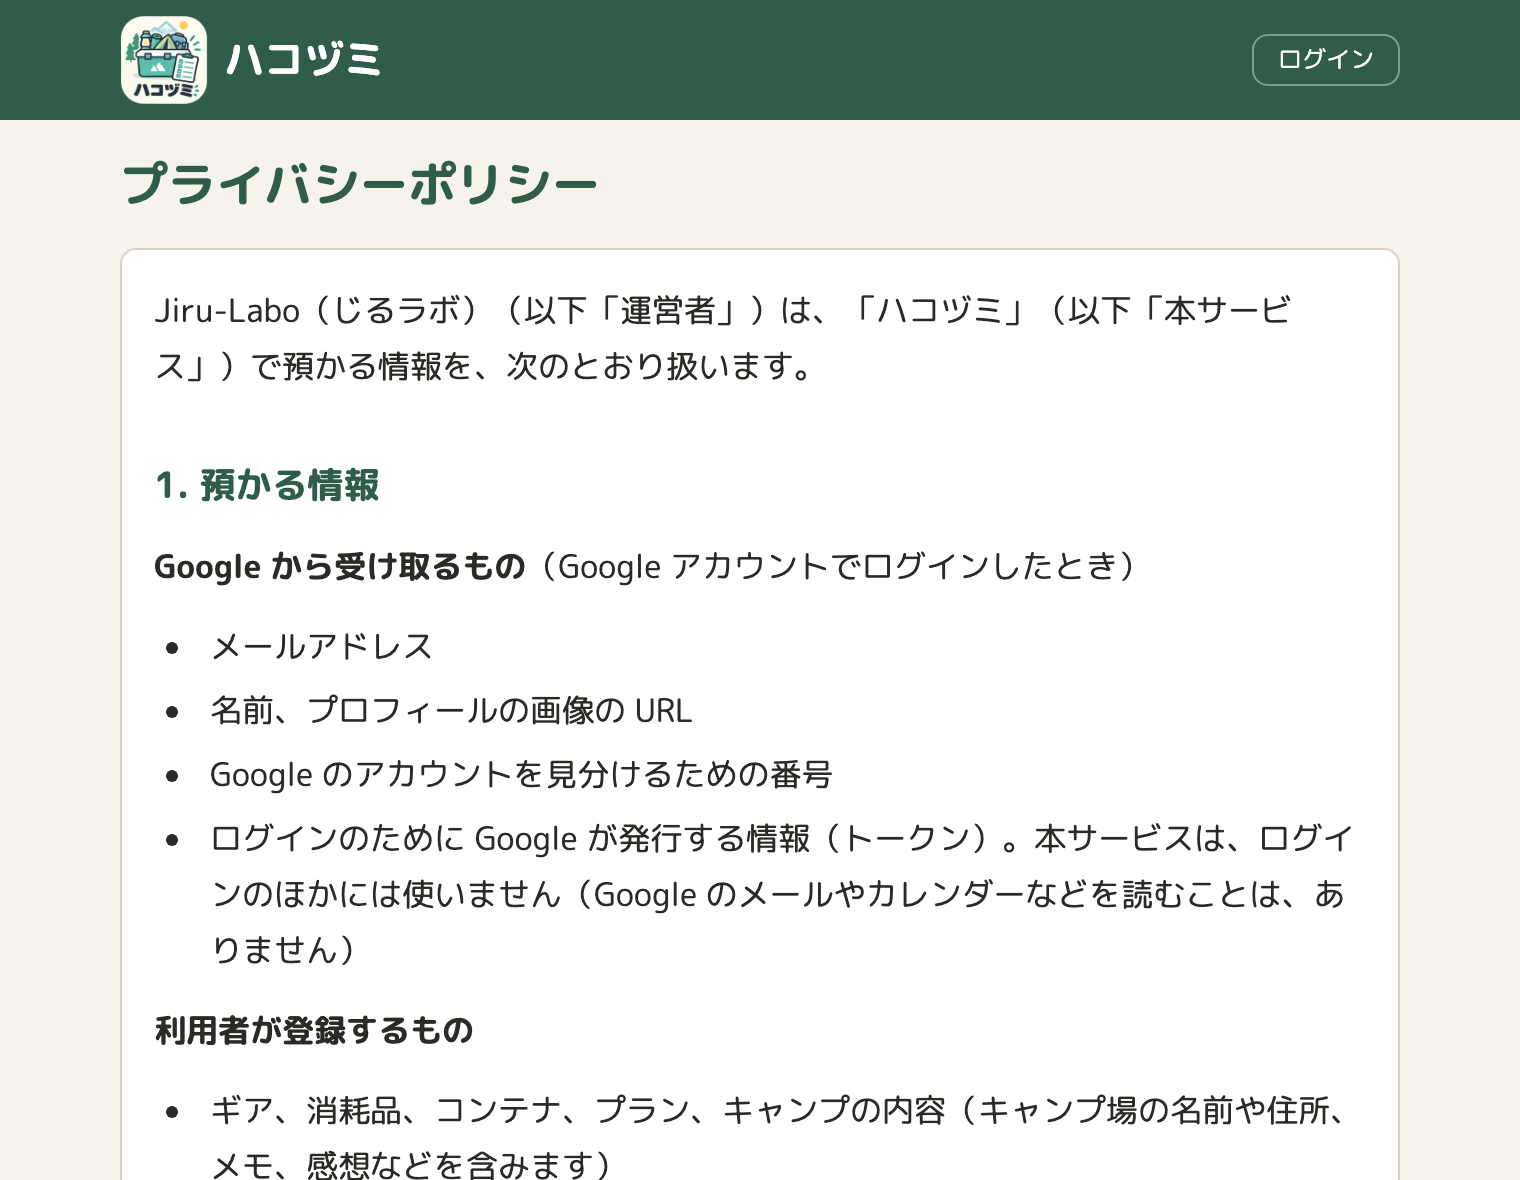
Task: Click the プライバシーポリシー page heading
Action: (x=360, y=185)
